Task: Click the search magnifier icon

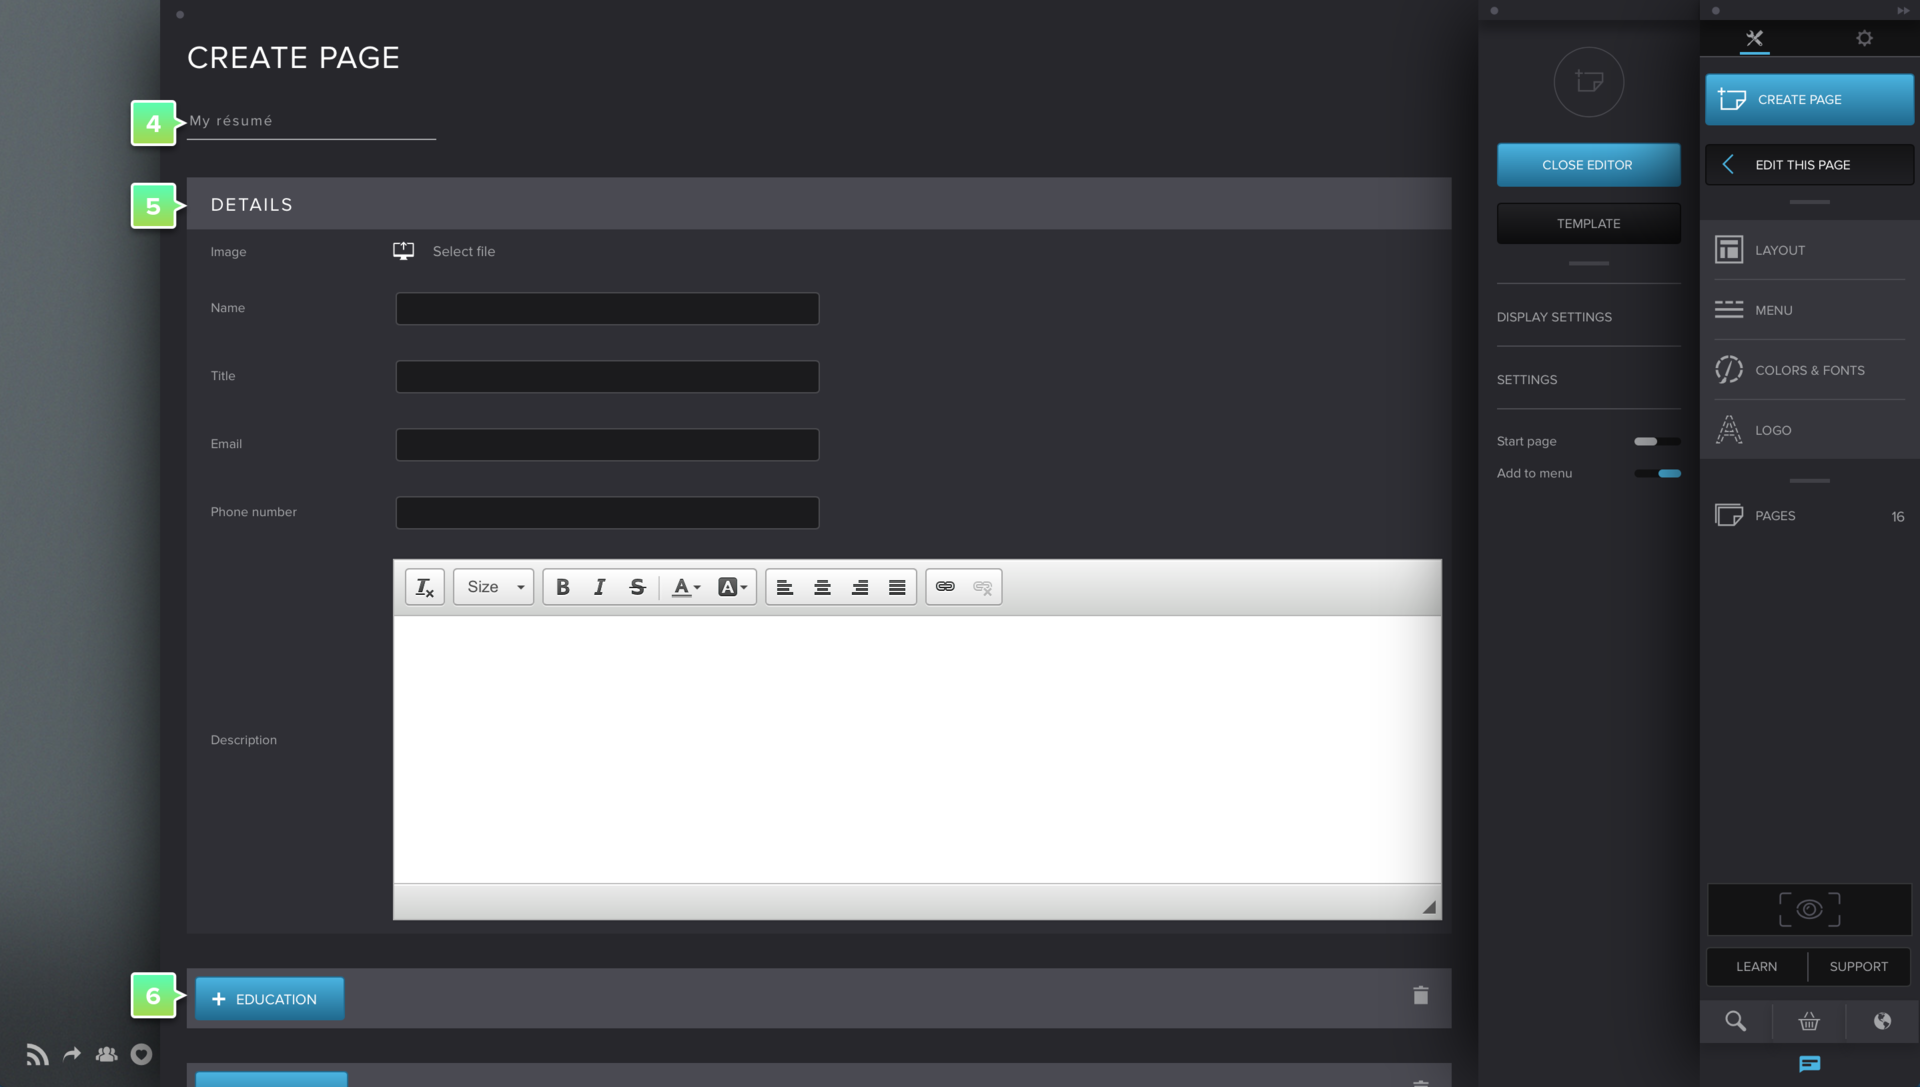Action: click(x=1736, y=1021)
